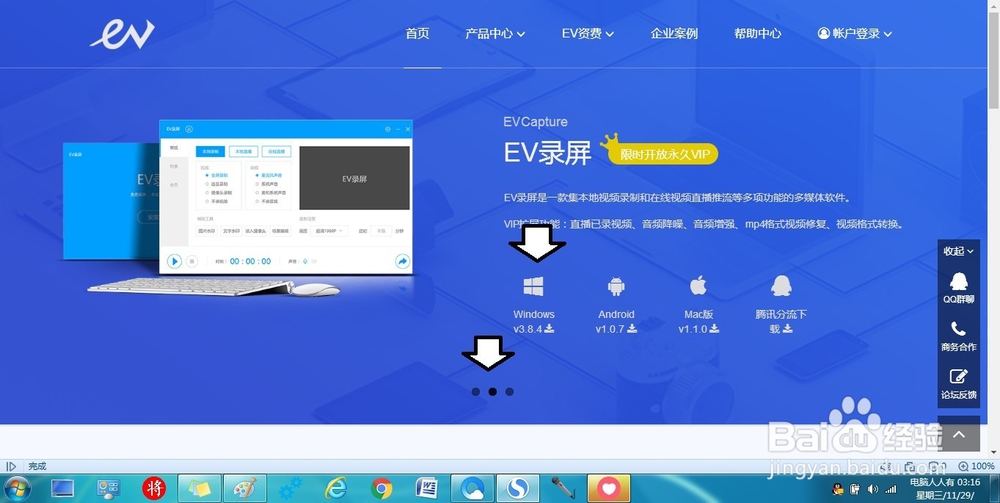Open the control panel icon on taskbar

108,489
